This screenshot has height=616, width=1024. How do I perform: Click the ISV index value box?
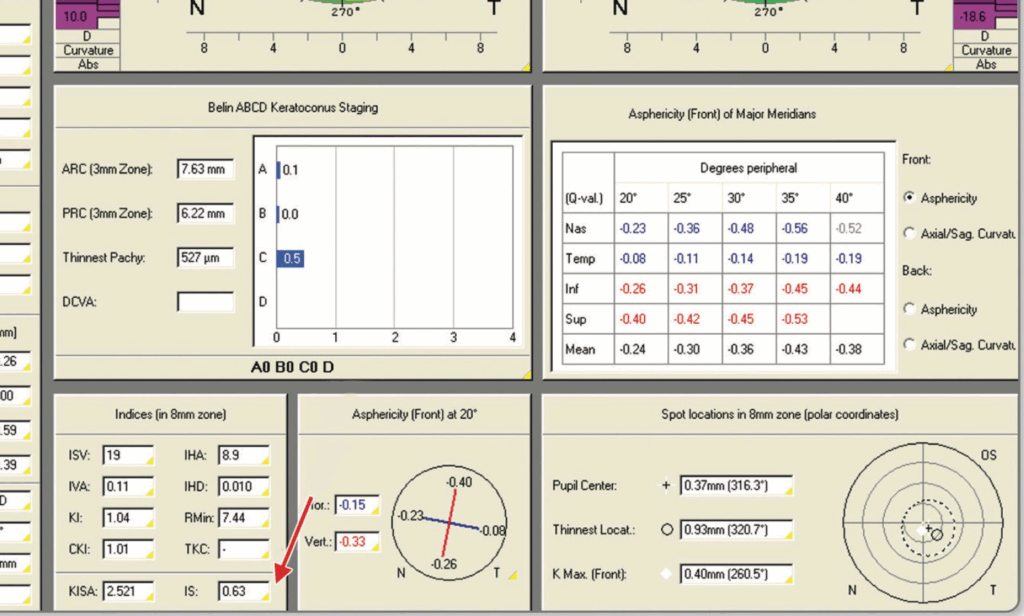(128, 456)
